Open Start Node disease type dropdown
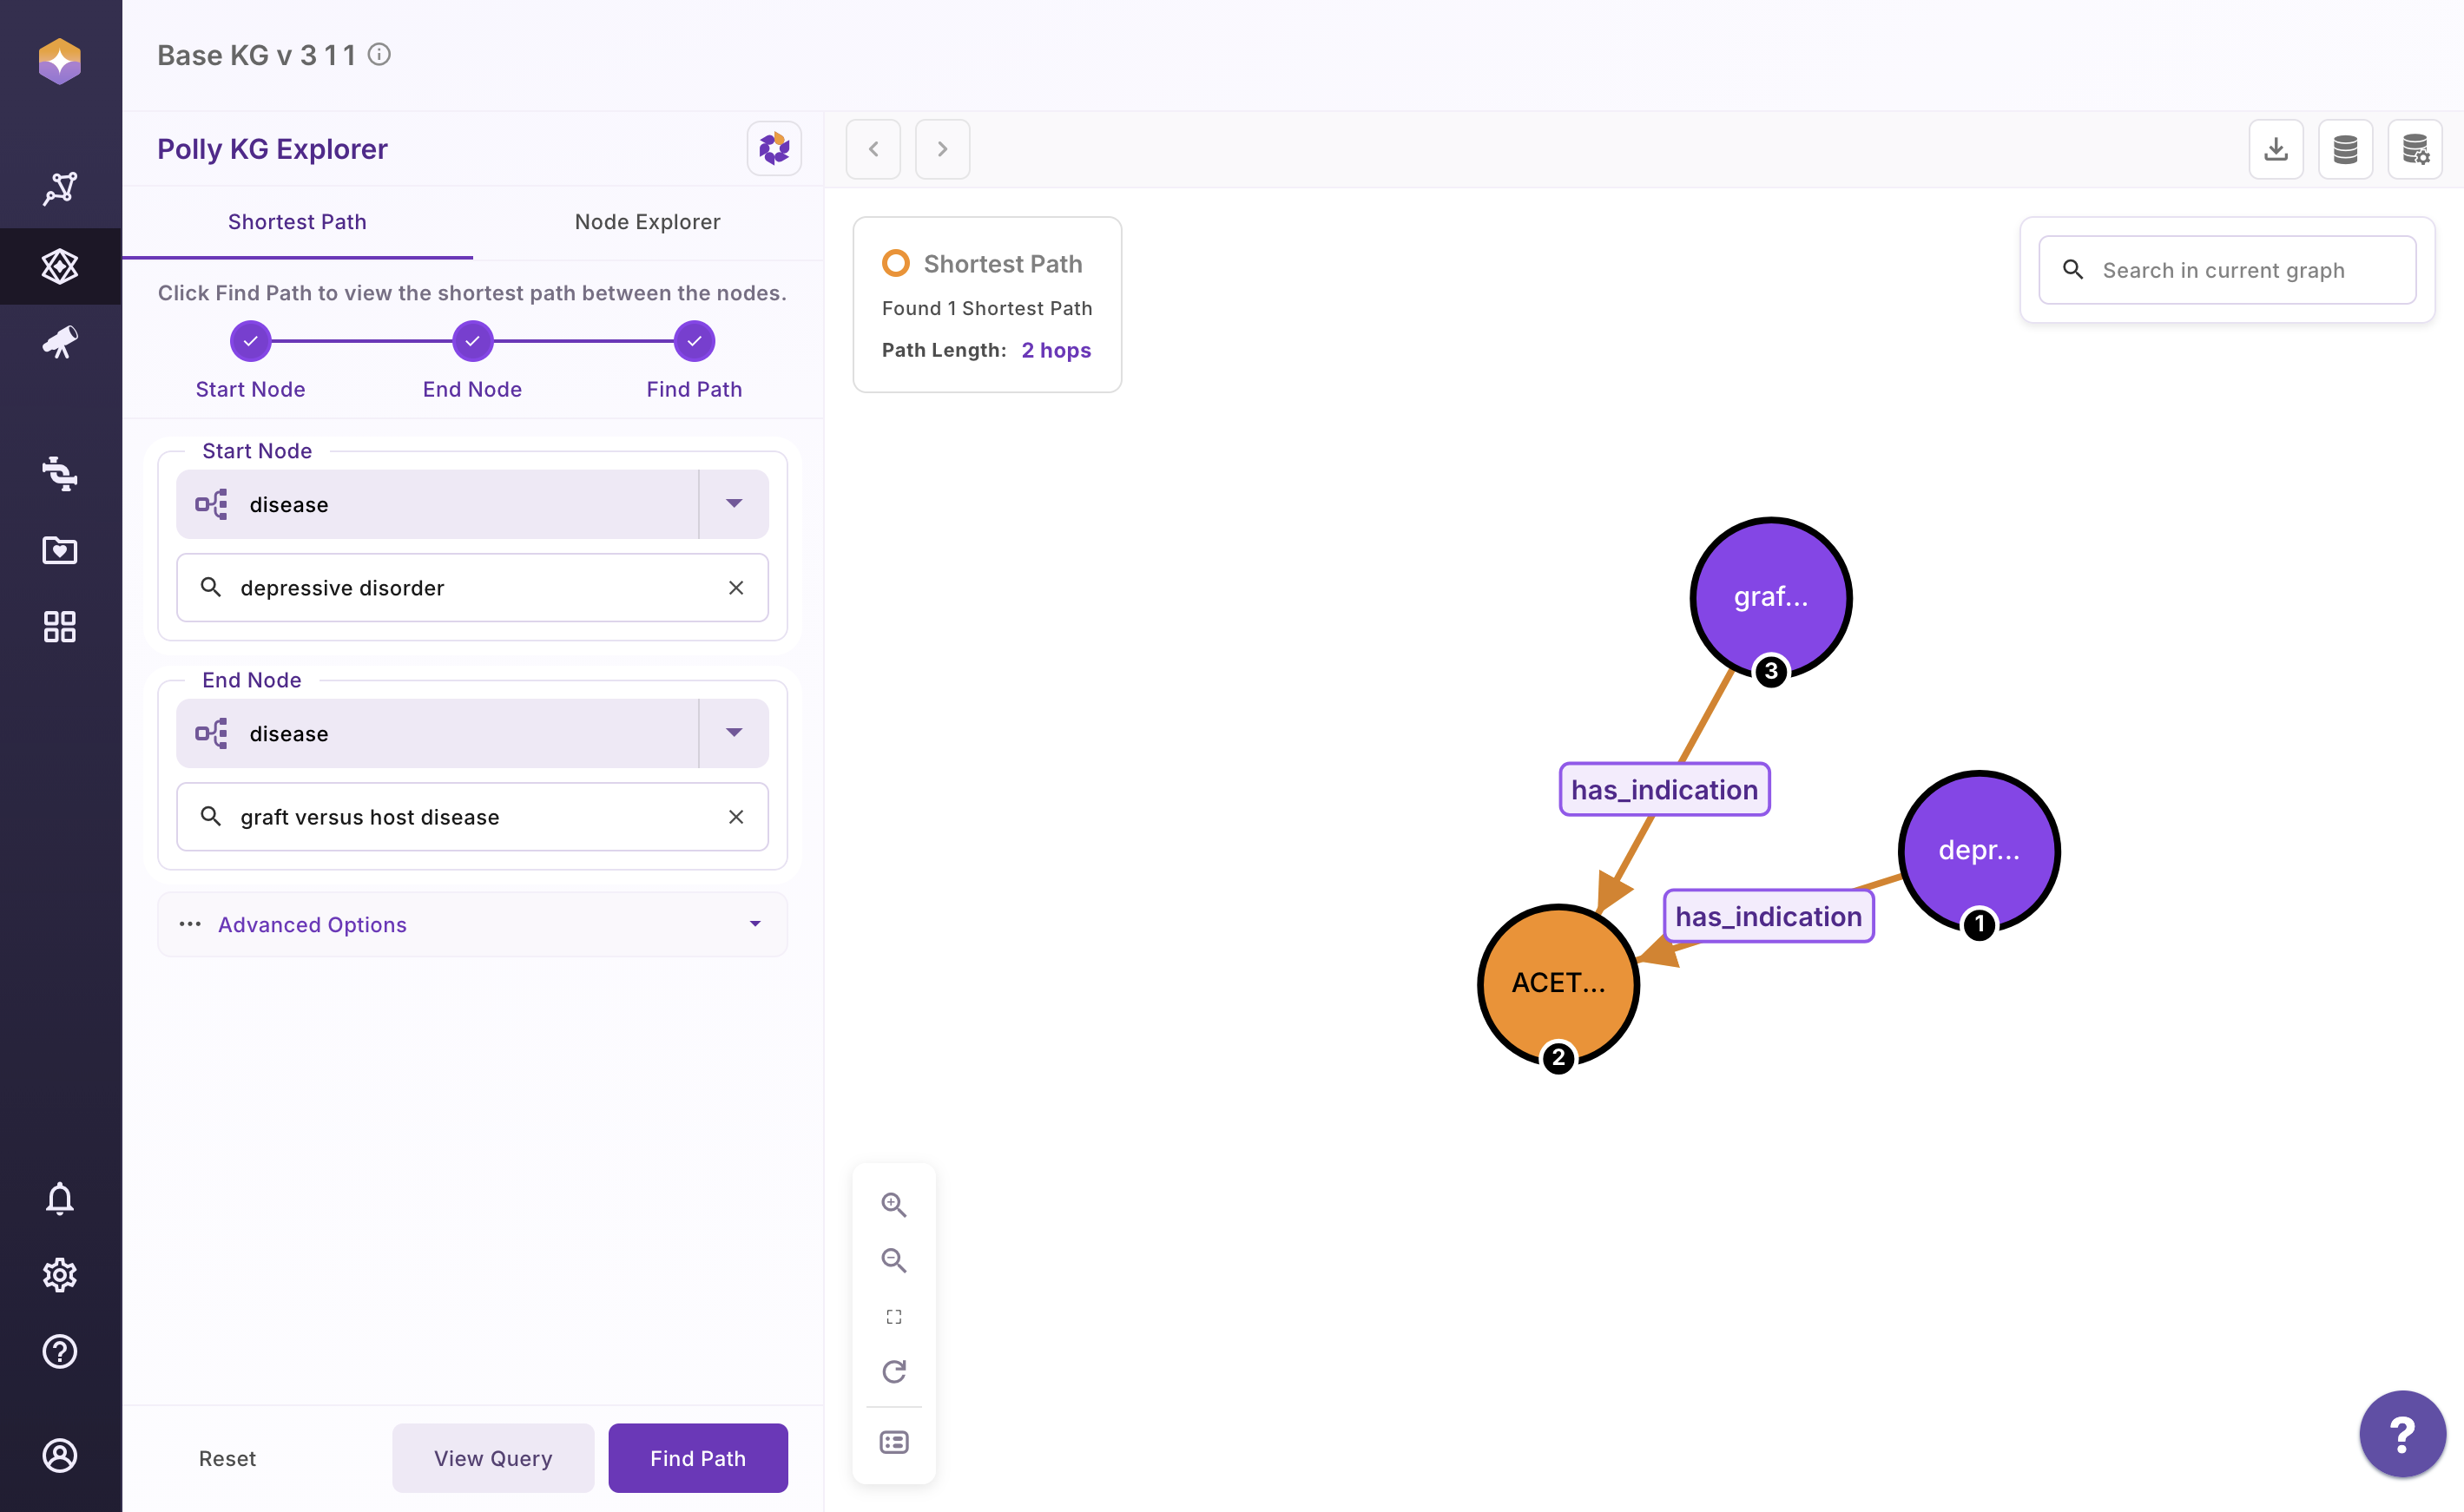Image resolution: width=2464 pixels, height=1512 pixels. tap(734, 504)
